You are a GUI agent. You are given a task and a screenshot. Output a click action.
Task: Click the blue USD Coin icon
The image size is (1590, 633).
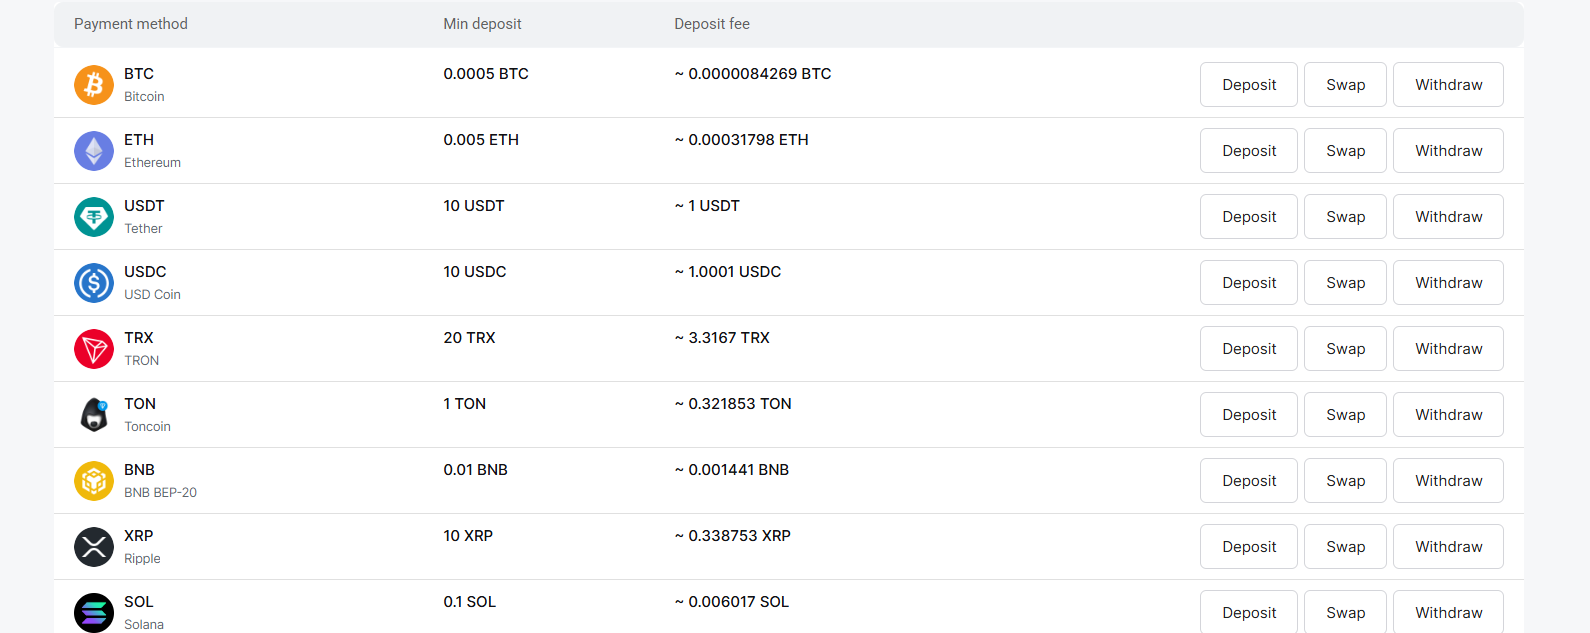point(94,283)
